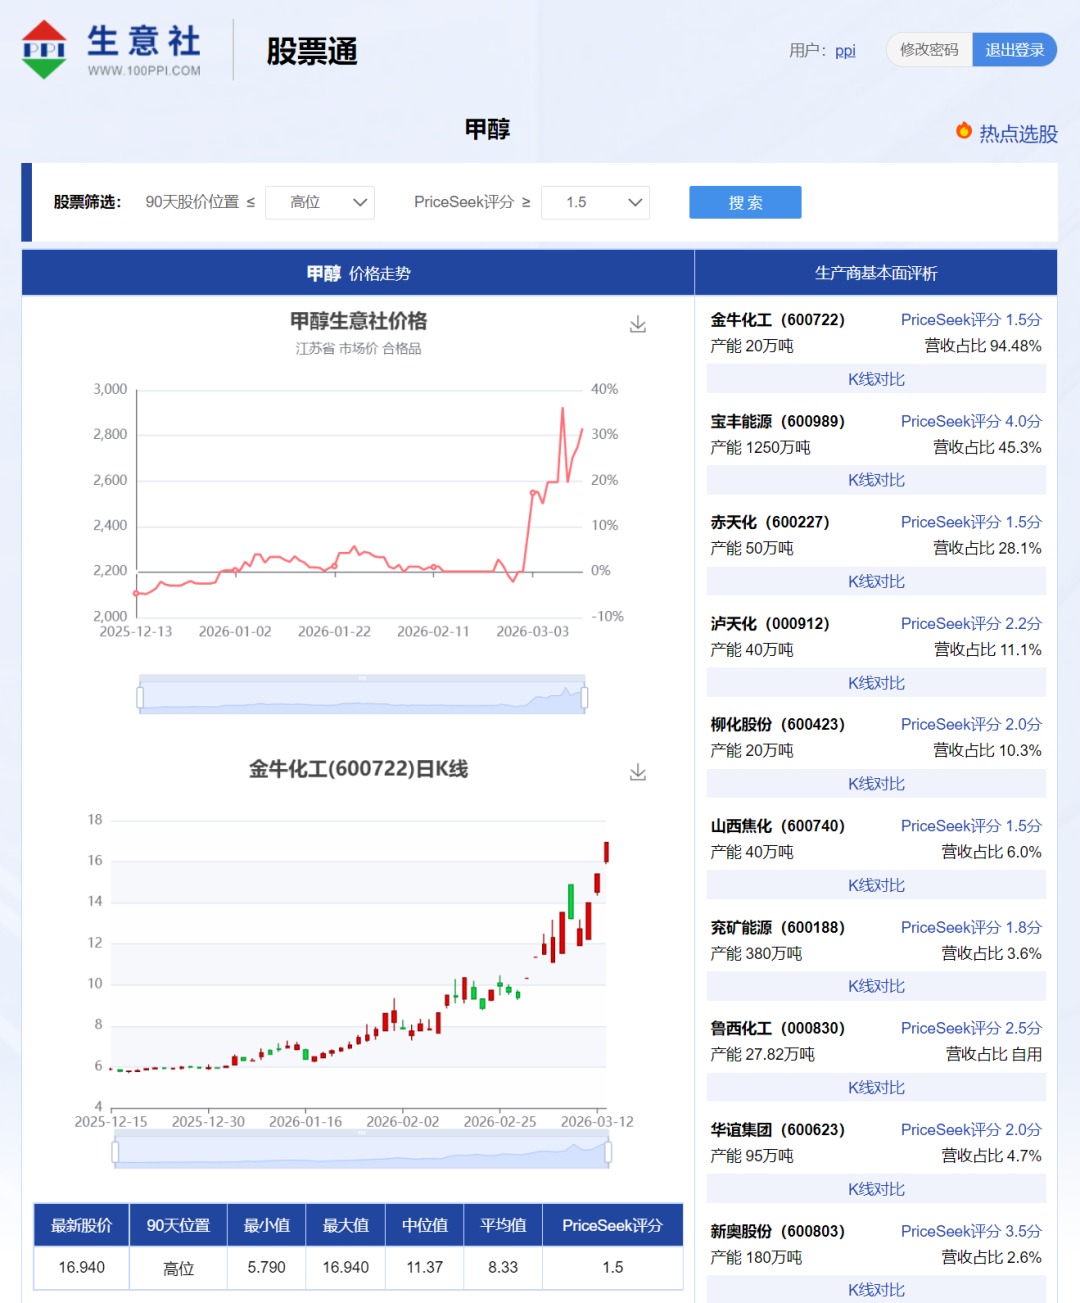The height and width of the screenshot is (1303, 1080).
Task: Click 柳化股份 PriceSeek评分 2.0分 link
Action: click(971, 724)
